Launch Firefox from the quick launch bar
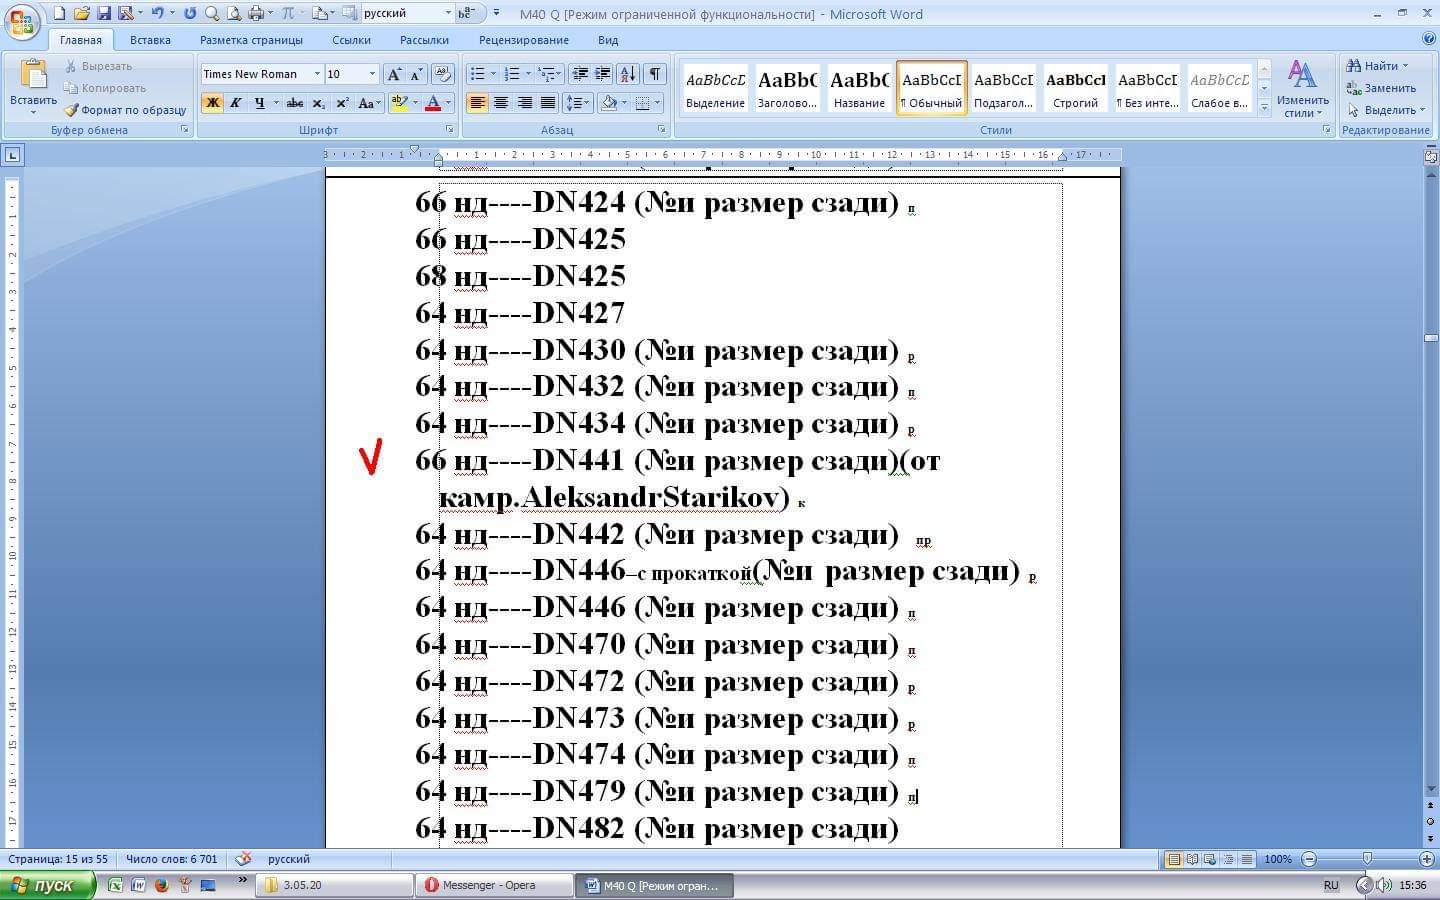The height and width of the screenshot is (900, 1440). [x=161, y=885]
